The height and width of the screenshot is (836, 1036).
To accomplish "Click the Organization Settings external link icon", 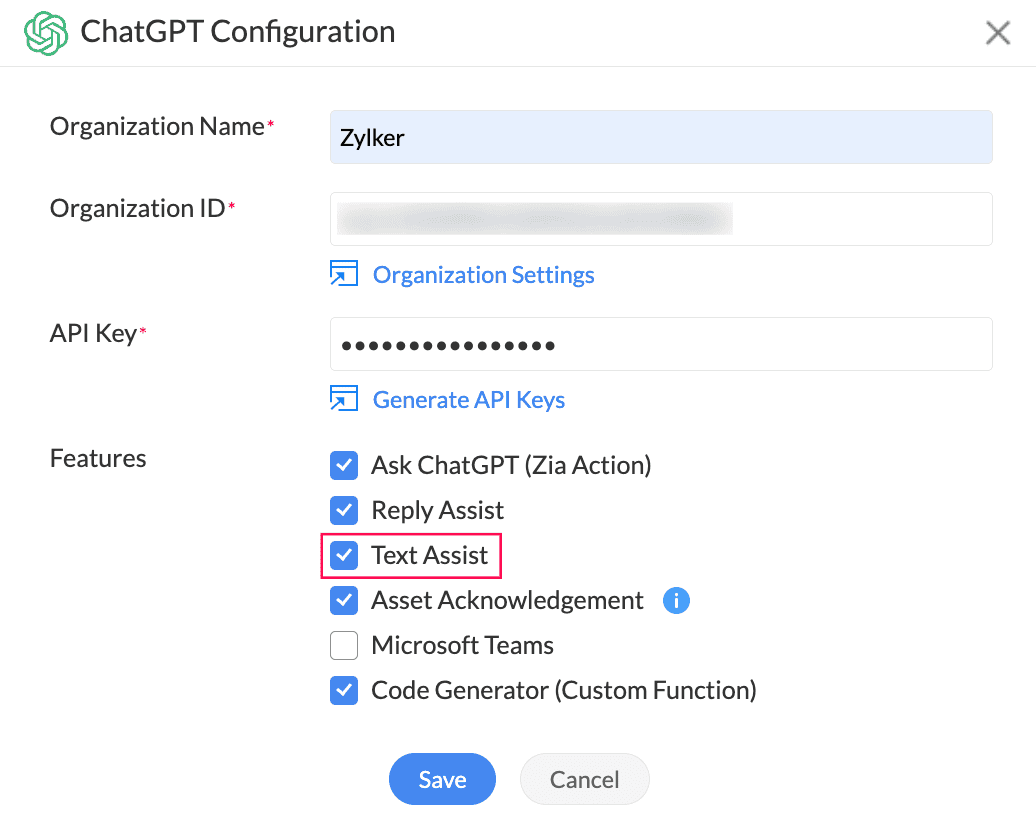I will [x=344, y=274].
